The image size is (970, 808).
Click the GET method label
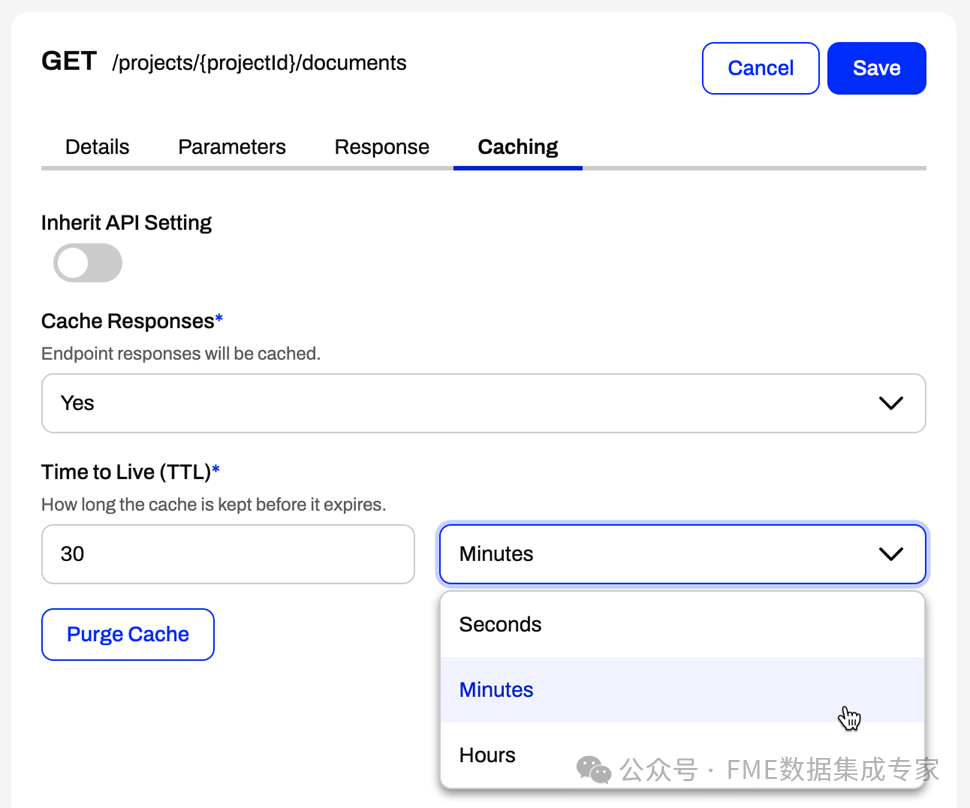pos(69,62)
